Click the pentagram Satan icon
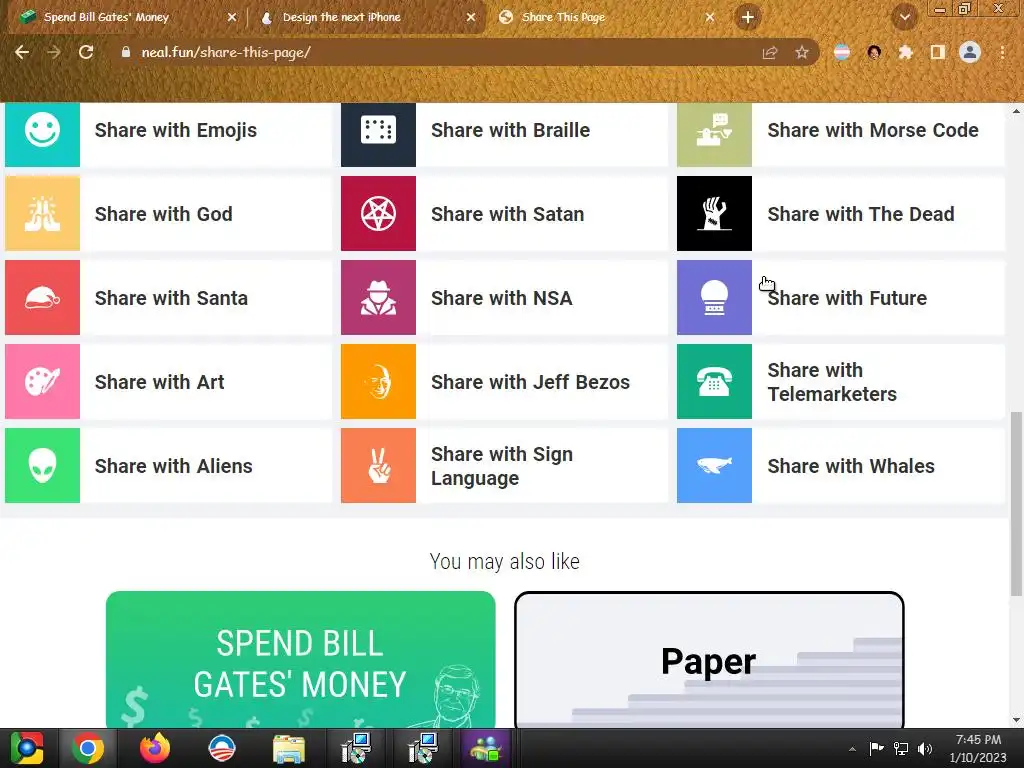Viewport: 1024px width, 768px height. pos(378,214)
